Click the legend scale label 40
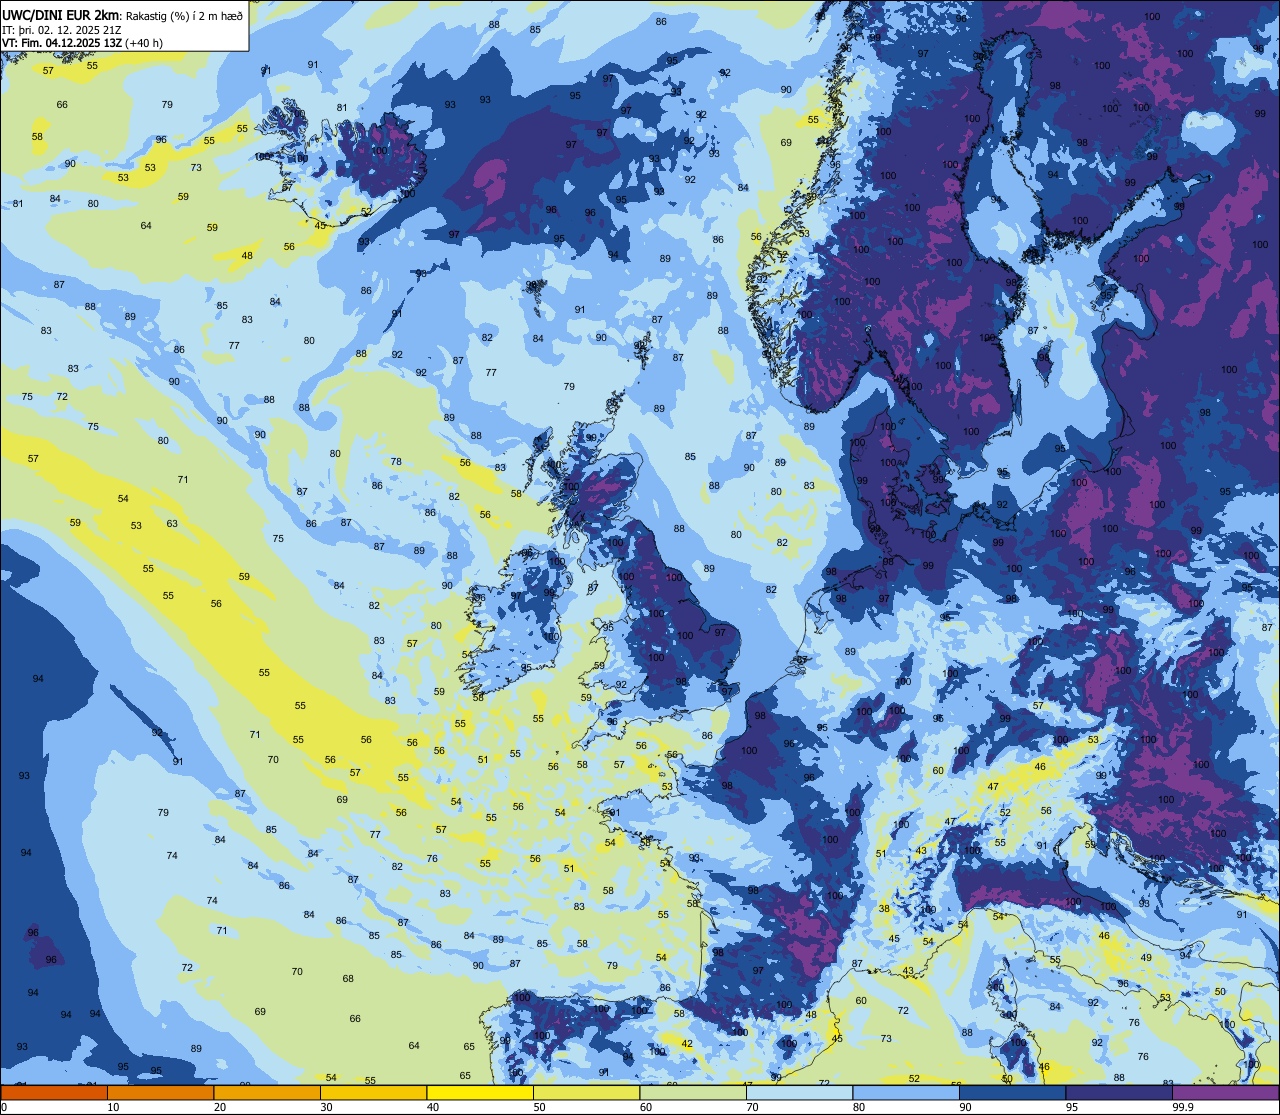 pos(433,1107)
